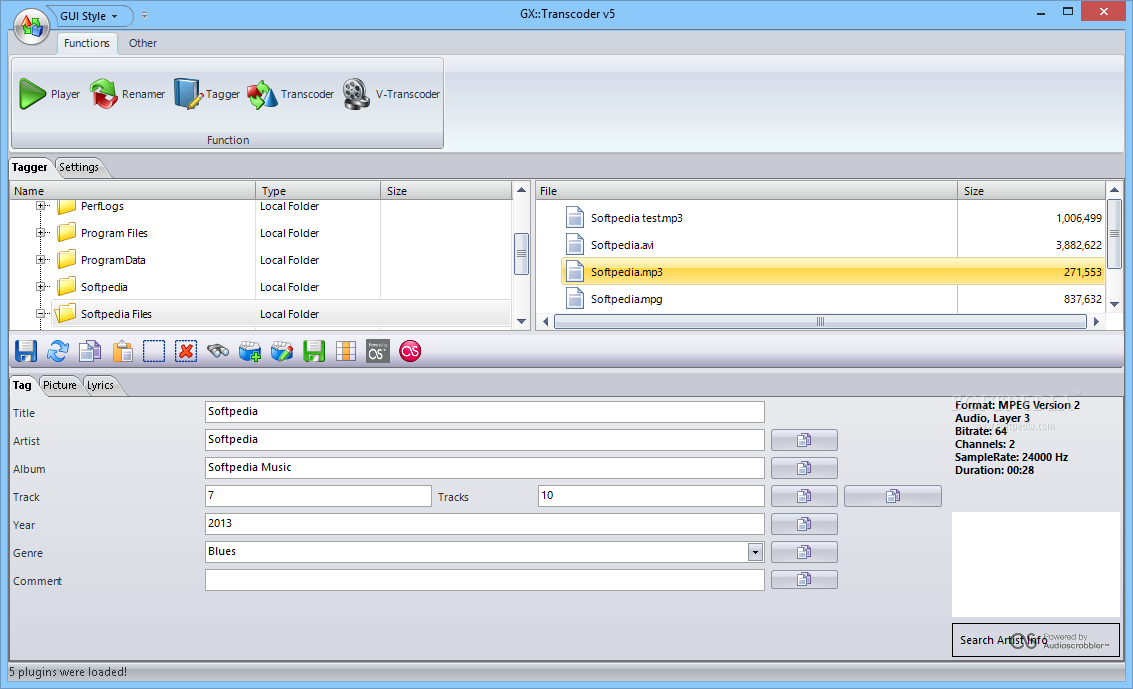The width and height of the screenshot is (1133, 689).
Task: Click the application orb button
Action: [32, 27]
